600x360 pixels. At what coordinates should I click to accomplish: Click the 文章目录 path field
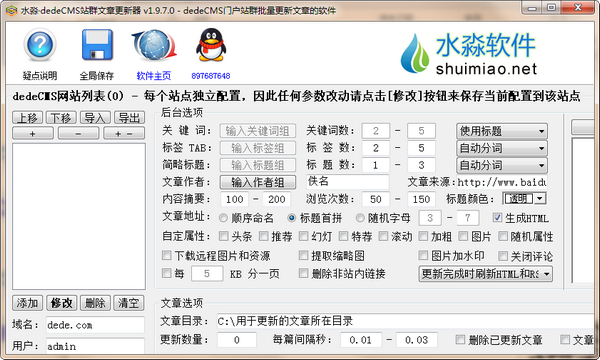pos(405,321)
